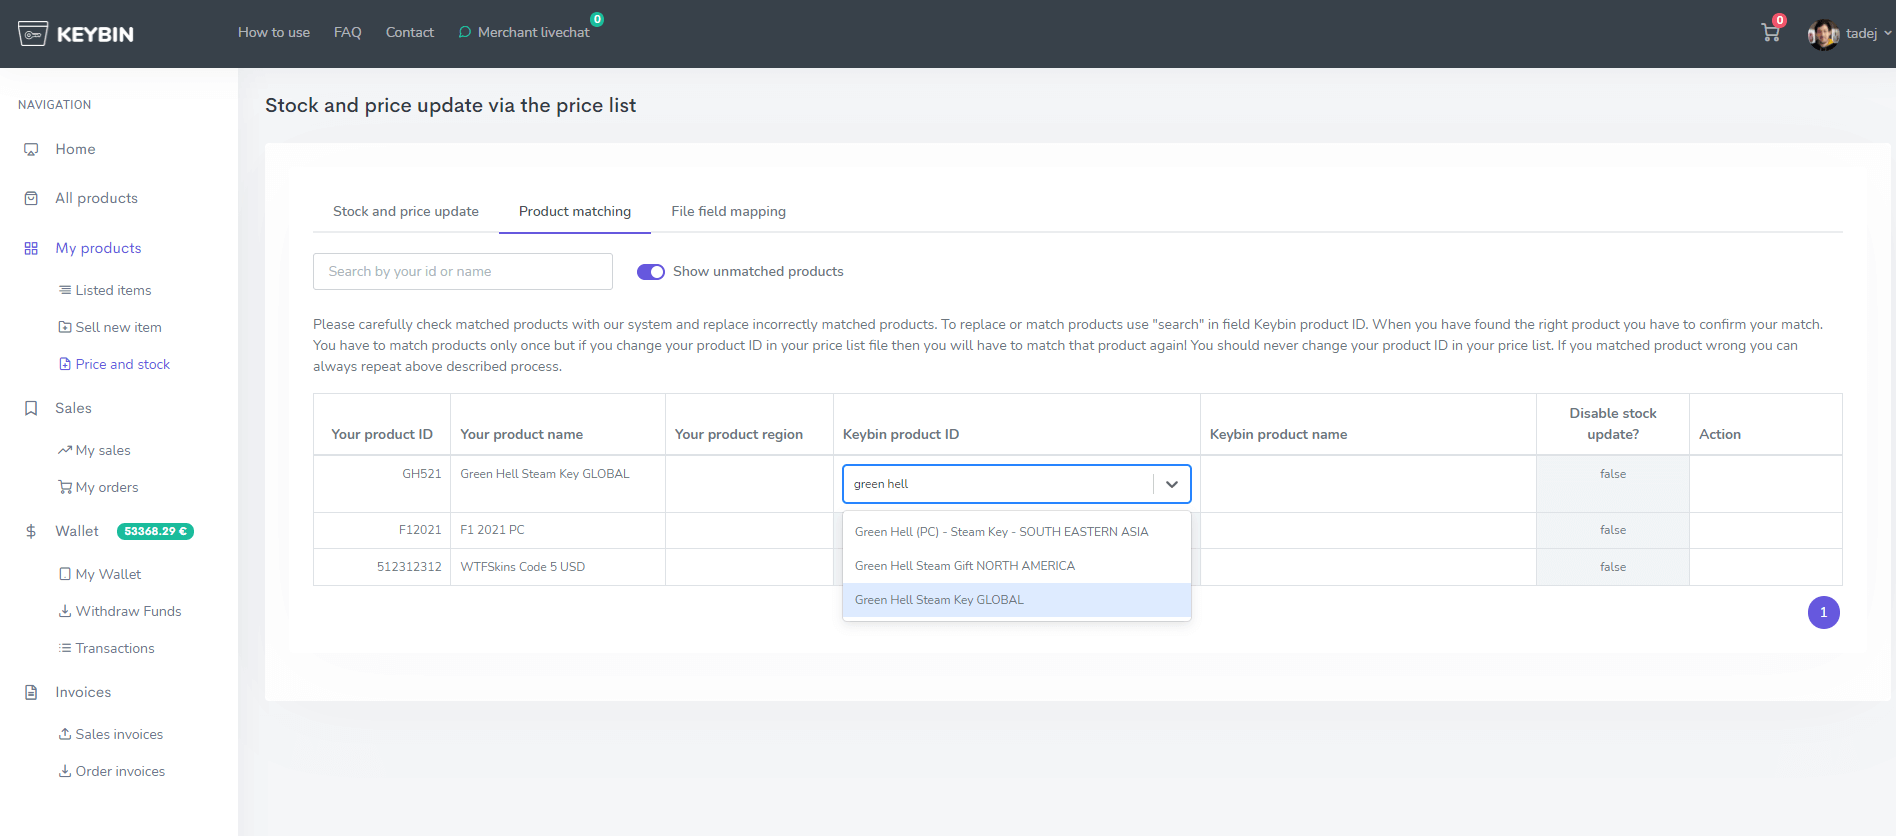Click false value in GH521 row

[x=1613, y=474]
